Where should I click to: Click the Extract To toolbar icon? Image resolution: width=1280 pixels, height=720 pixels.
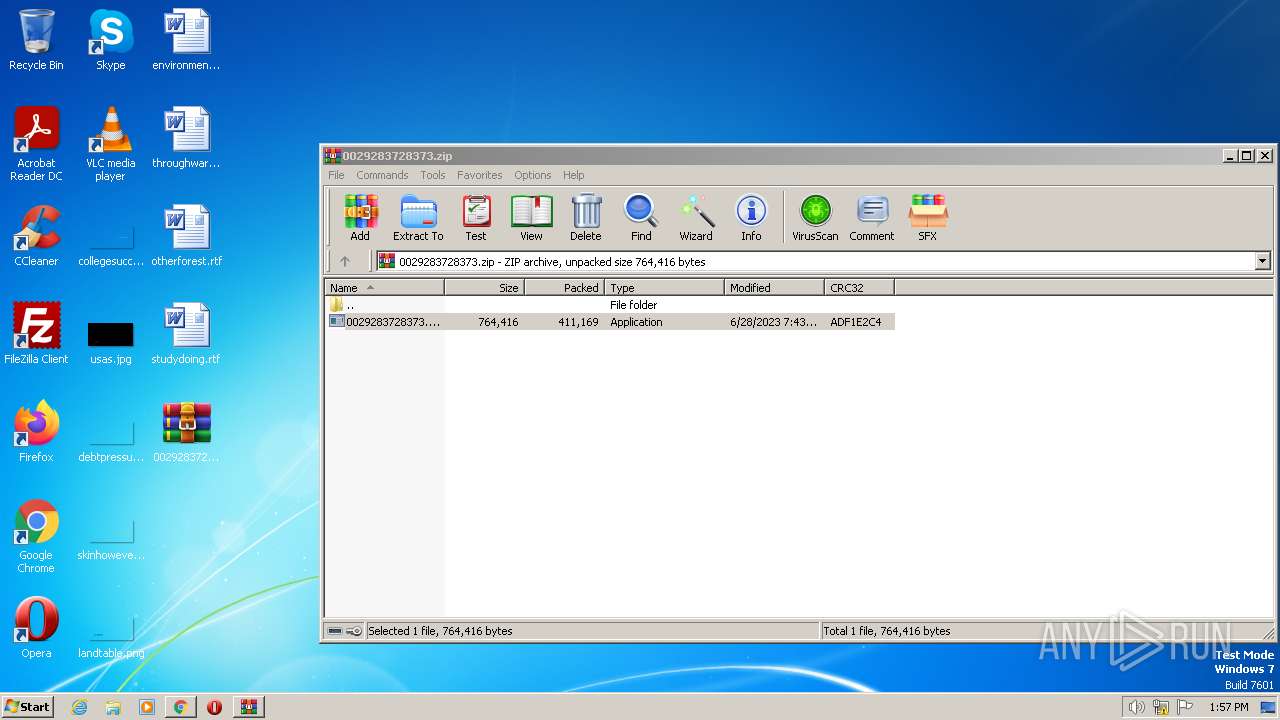coord(418,218)
